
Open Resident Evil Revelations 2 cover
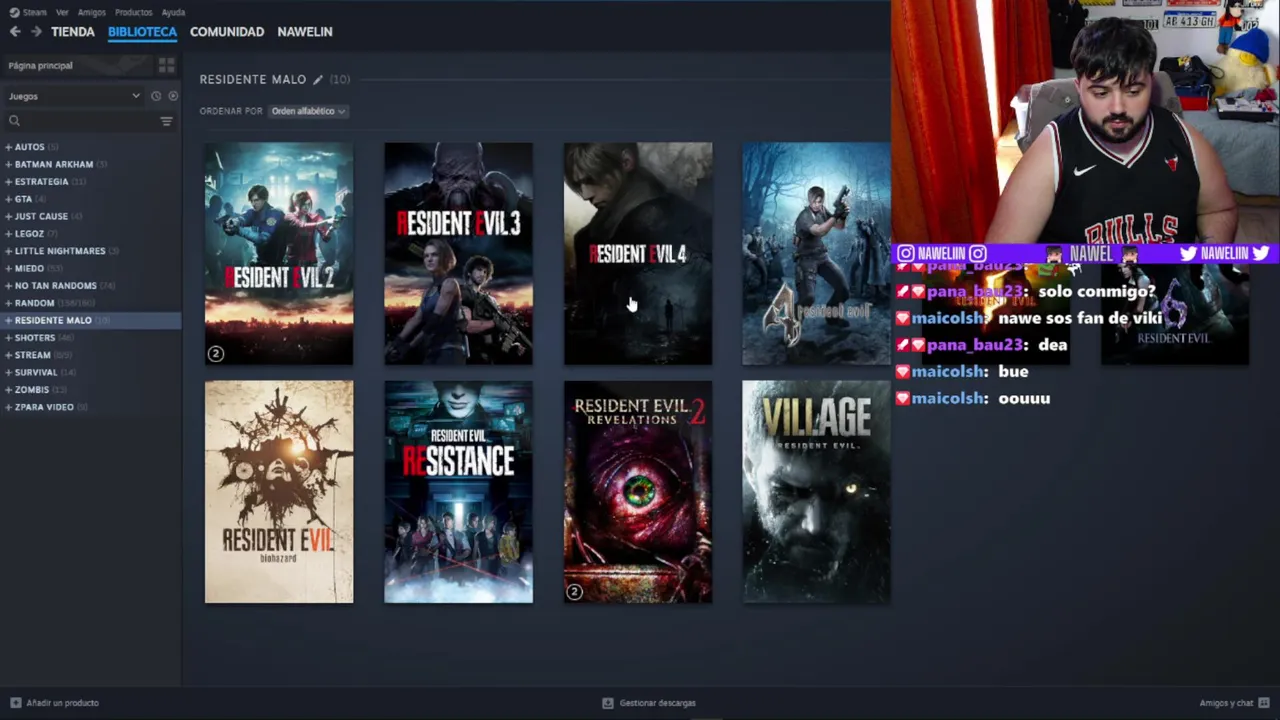[x=638, y=492]
